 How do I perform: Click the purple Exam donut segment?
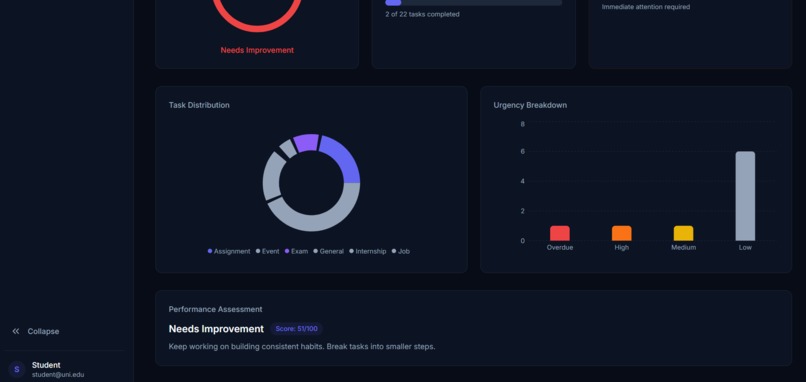(x=306, y=142)
